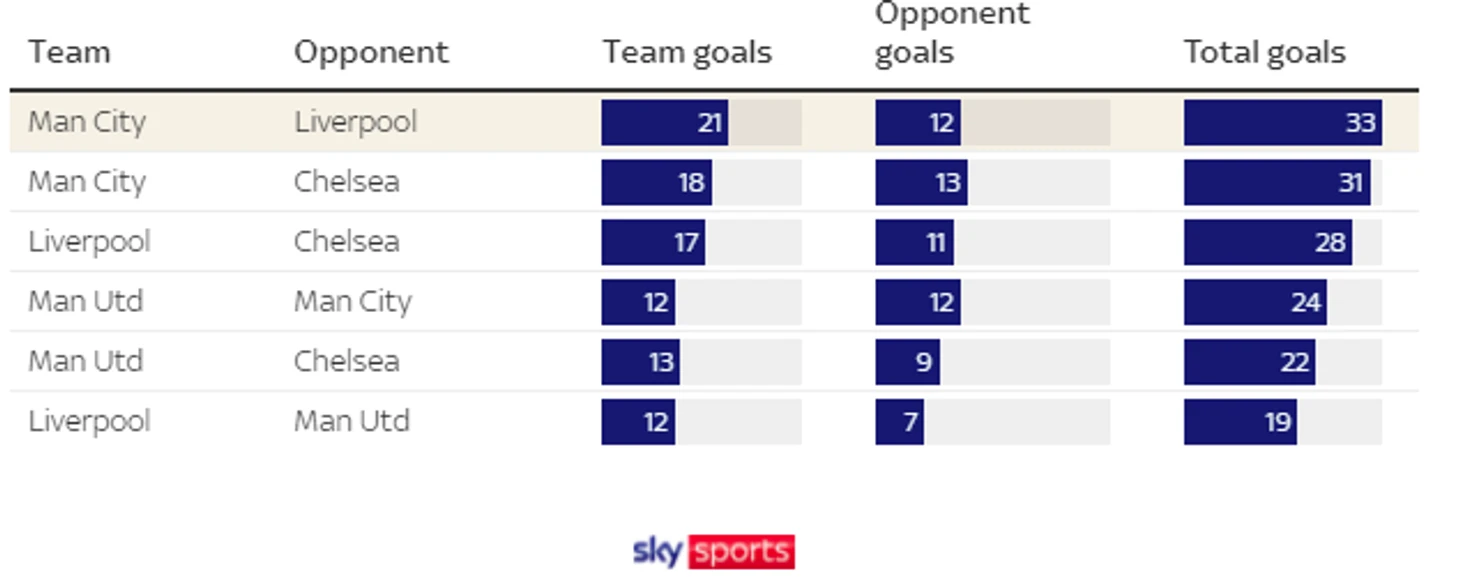Click the 22 total goals bar
1460x585 pixels.
coord(1249,361)
